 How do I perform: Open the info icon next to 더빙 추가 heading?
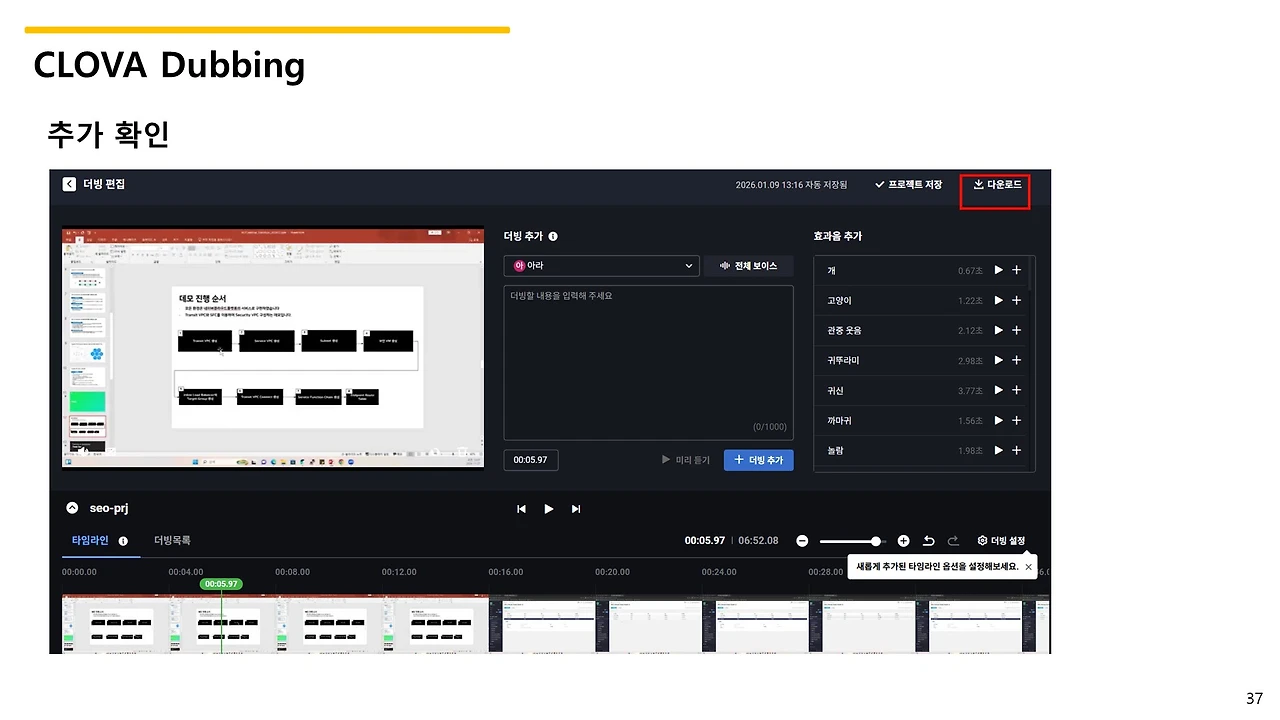553,237
